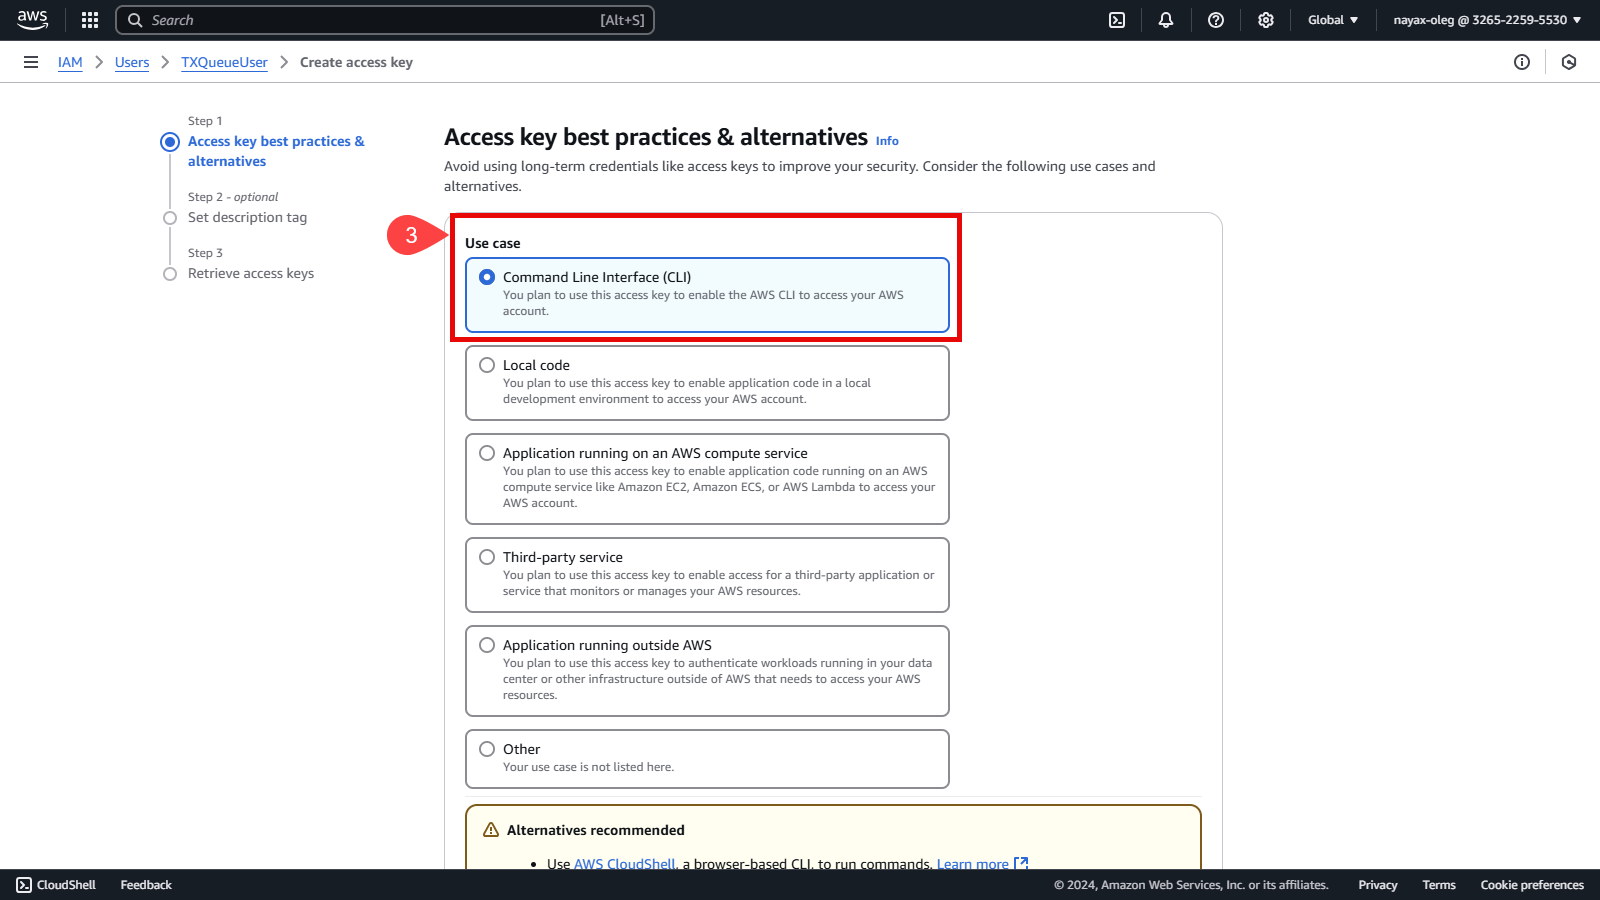1600x900 pixels.
Task: Select Application running on AWS compute service
Action: click(707, 479)
